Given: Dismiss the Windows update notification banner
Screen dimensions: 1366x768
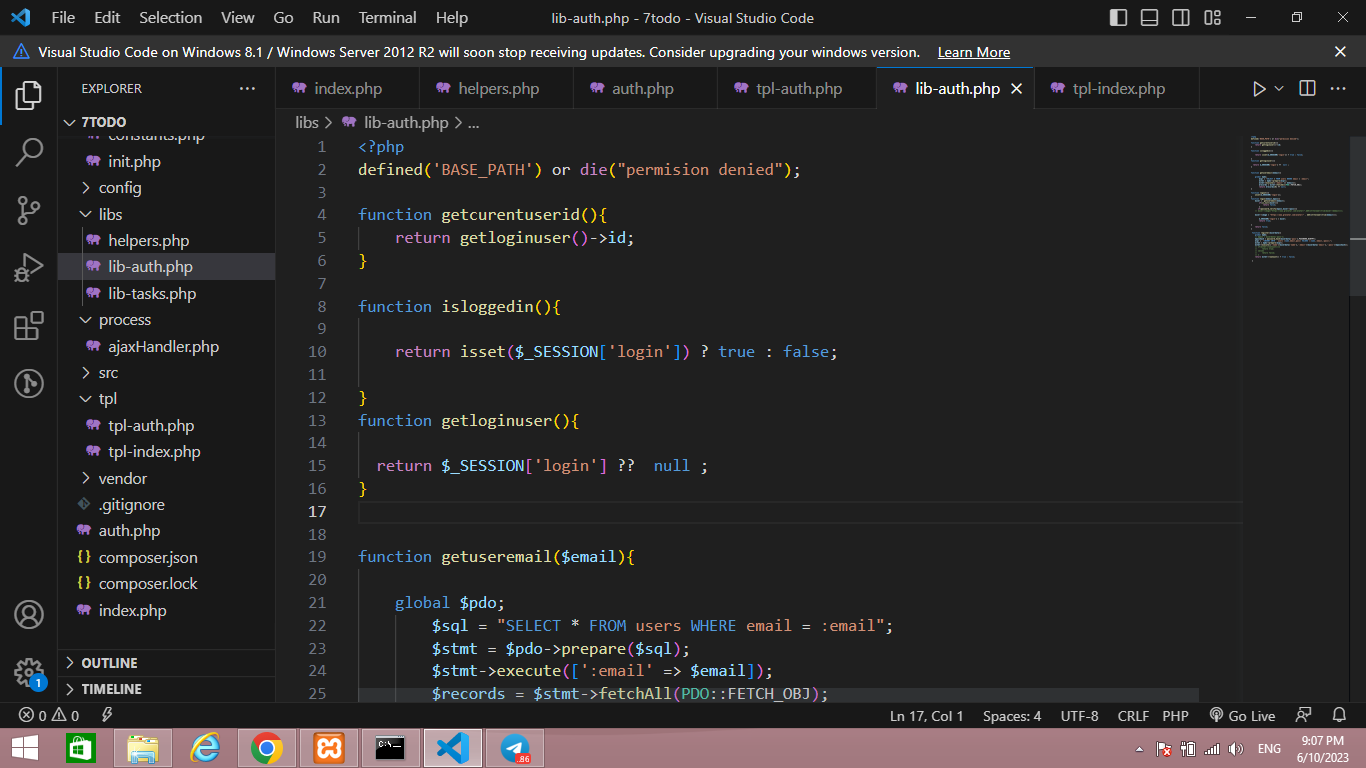Looking at the screenshot, I should coord(1340,52).
